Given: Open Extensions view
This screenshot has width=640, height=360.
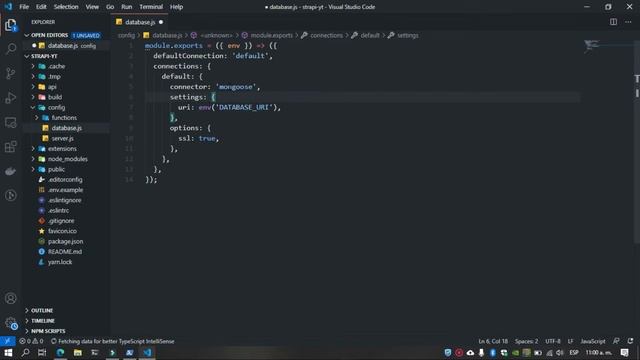Looking at the screenshot, I should tap(11, 147).
